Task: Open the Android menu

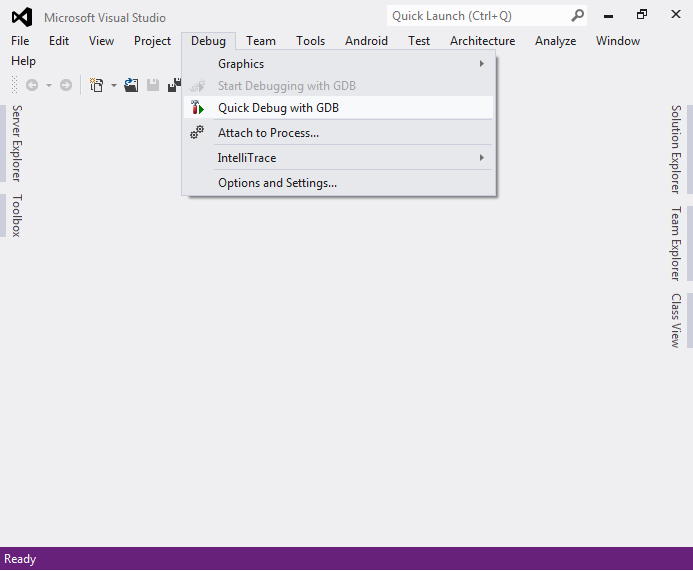Action: tap(366, 41)
